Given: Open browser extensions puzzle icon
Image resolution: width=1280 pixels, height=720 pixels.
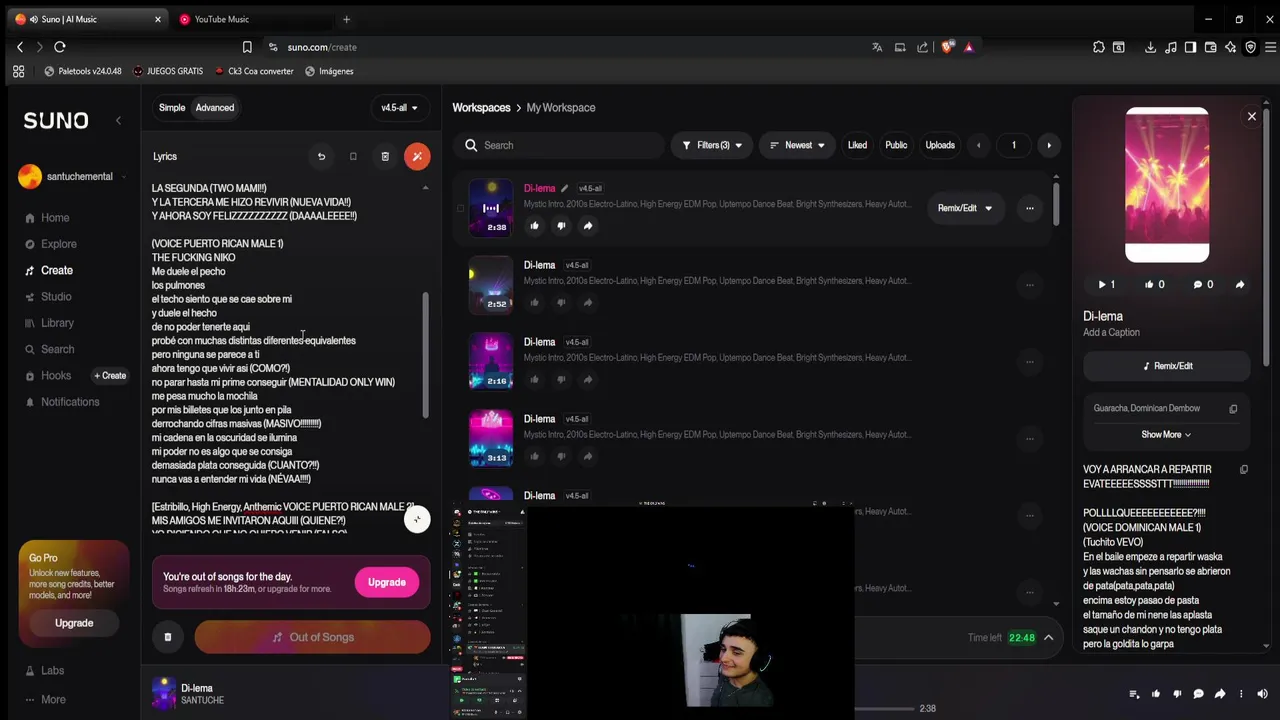Looking at the screenshot, I should point(1099,47).
